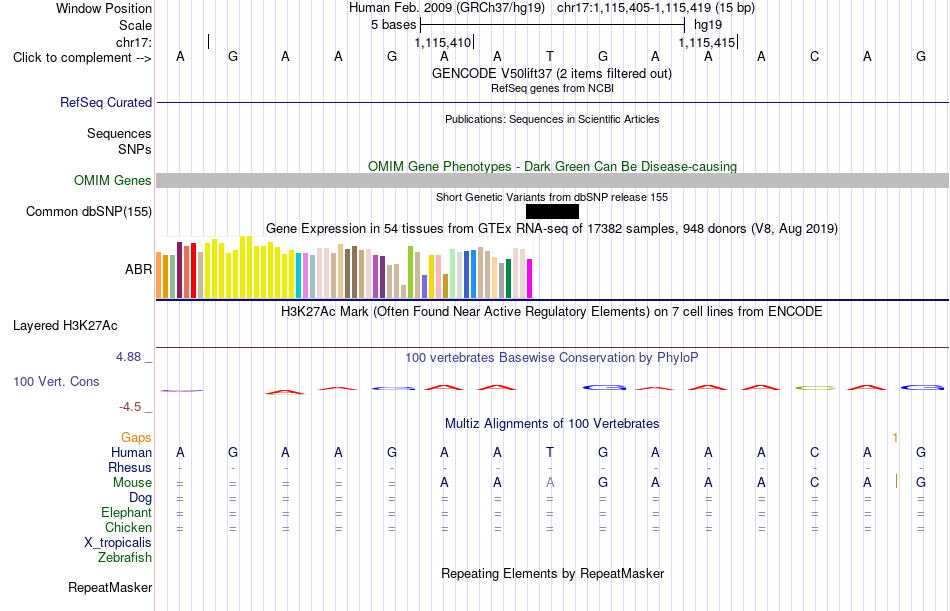Viewport: 950px width, 611px height.
Task: Click the C base in complement row
Action: [814, 57]
